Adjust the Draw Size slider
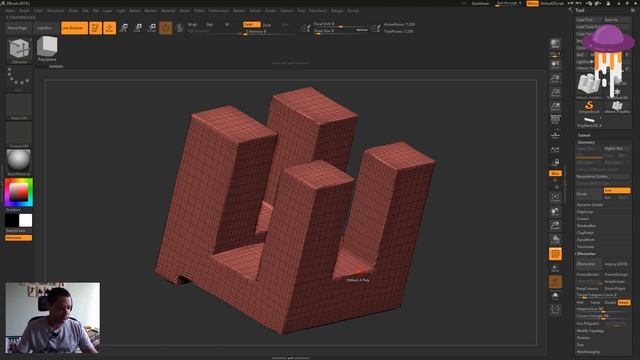The width and height of the screenshot is (640, 360). pos(340,31)
